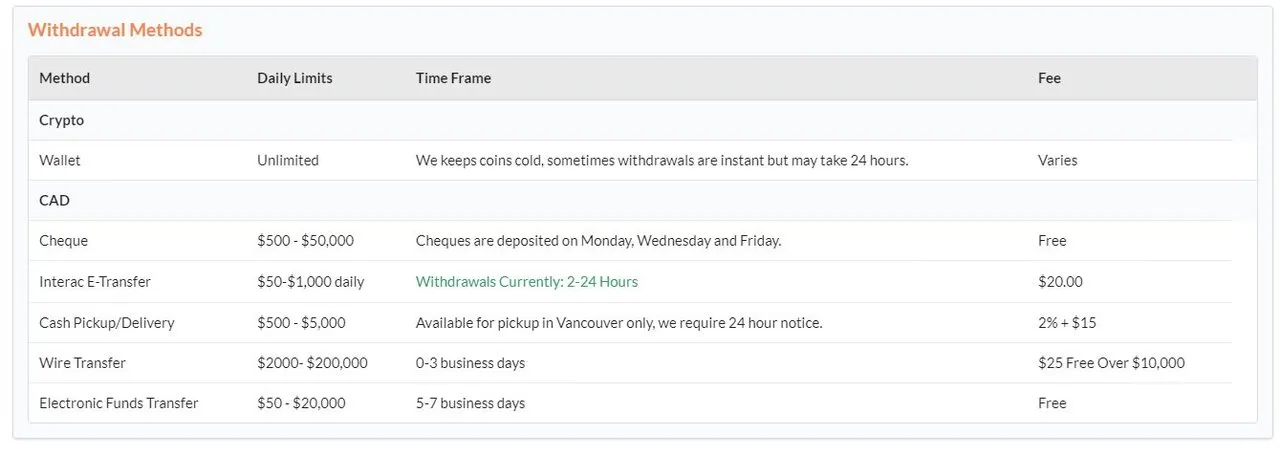Click $25 Free Over $10,000 fee
Viewport: 1280px width, 456px height.
point(1111,363)
